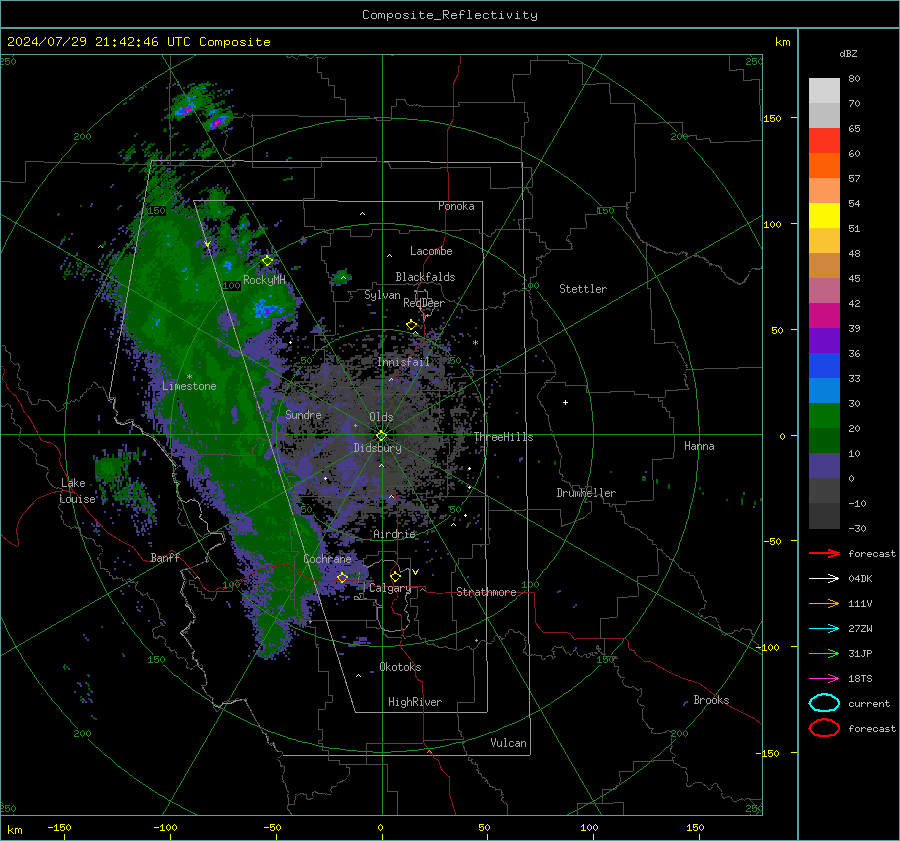
Task: Click the magenta 18TS arrow symbol
Action: [x=824, y=679]
